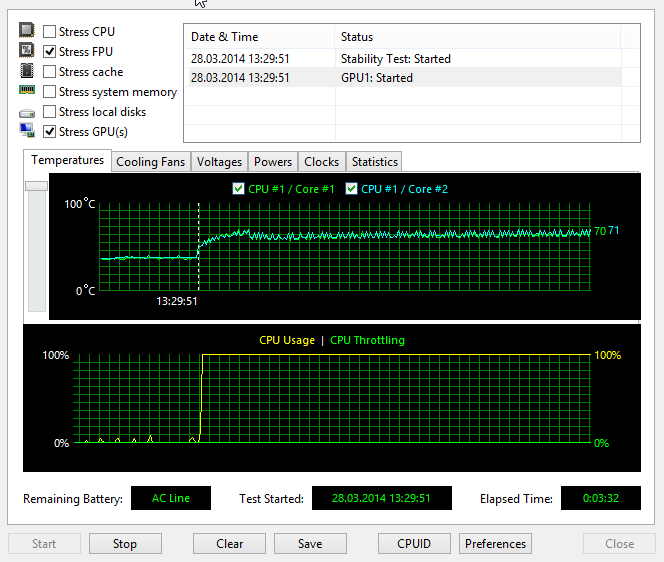Screen dimensions: 664x562
Task: Hide the CPU #1 / Core #2 graph line
Action: coord(351,188)
